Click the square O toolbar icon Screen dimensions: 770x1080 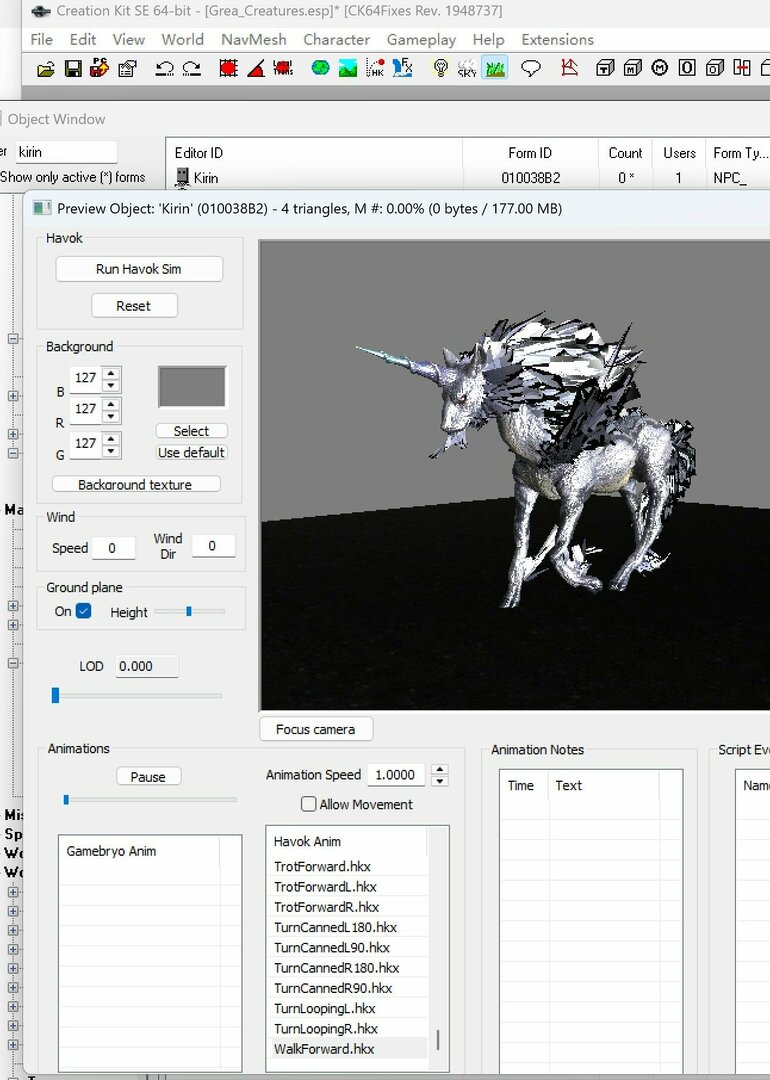[687, 68]
